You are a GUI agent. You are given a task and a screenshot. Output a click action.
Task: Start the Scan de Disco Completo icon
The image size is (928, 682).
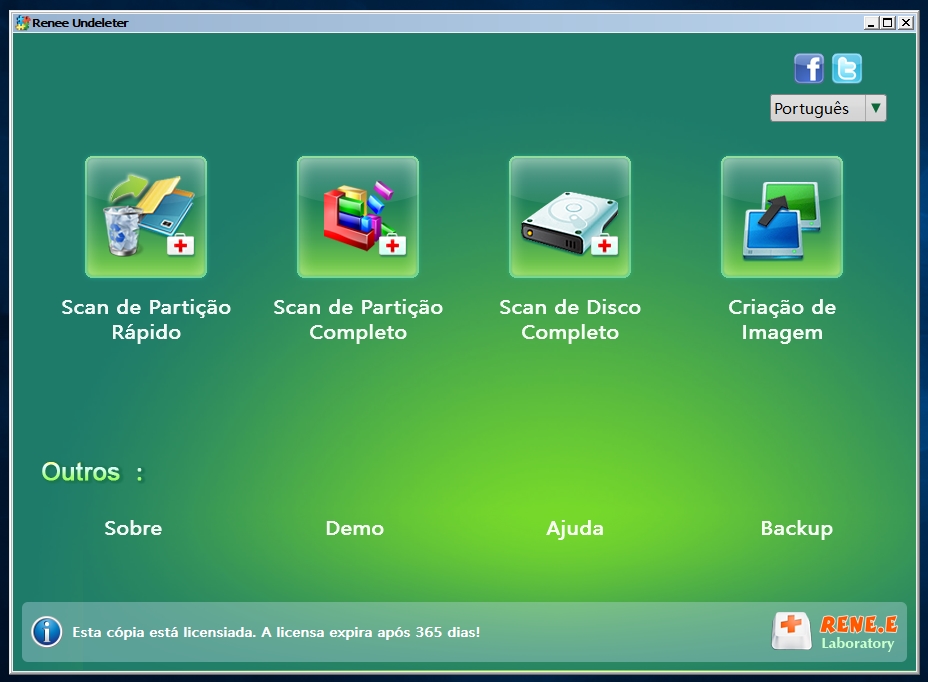pyautogui.click(x=569, y=217)
